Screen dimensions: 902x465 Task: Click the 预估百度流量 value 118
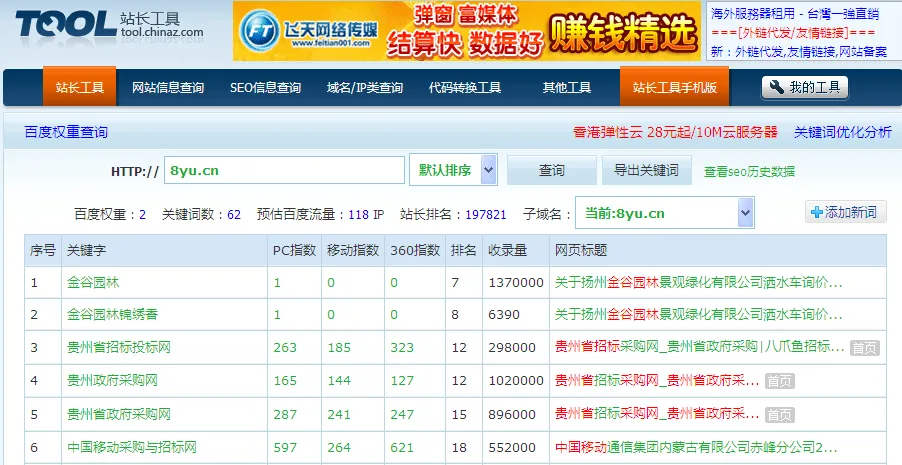358,215
